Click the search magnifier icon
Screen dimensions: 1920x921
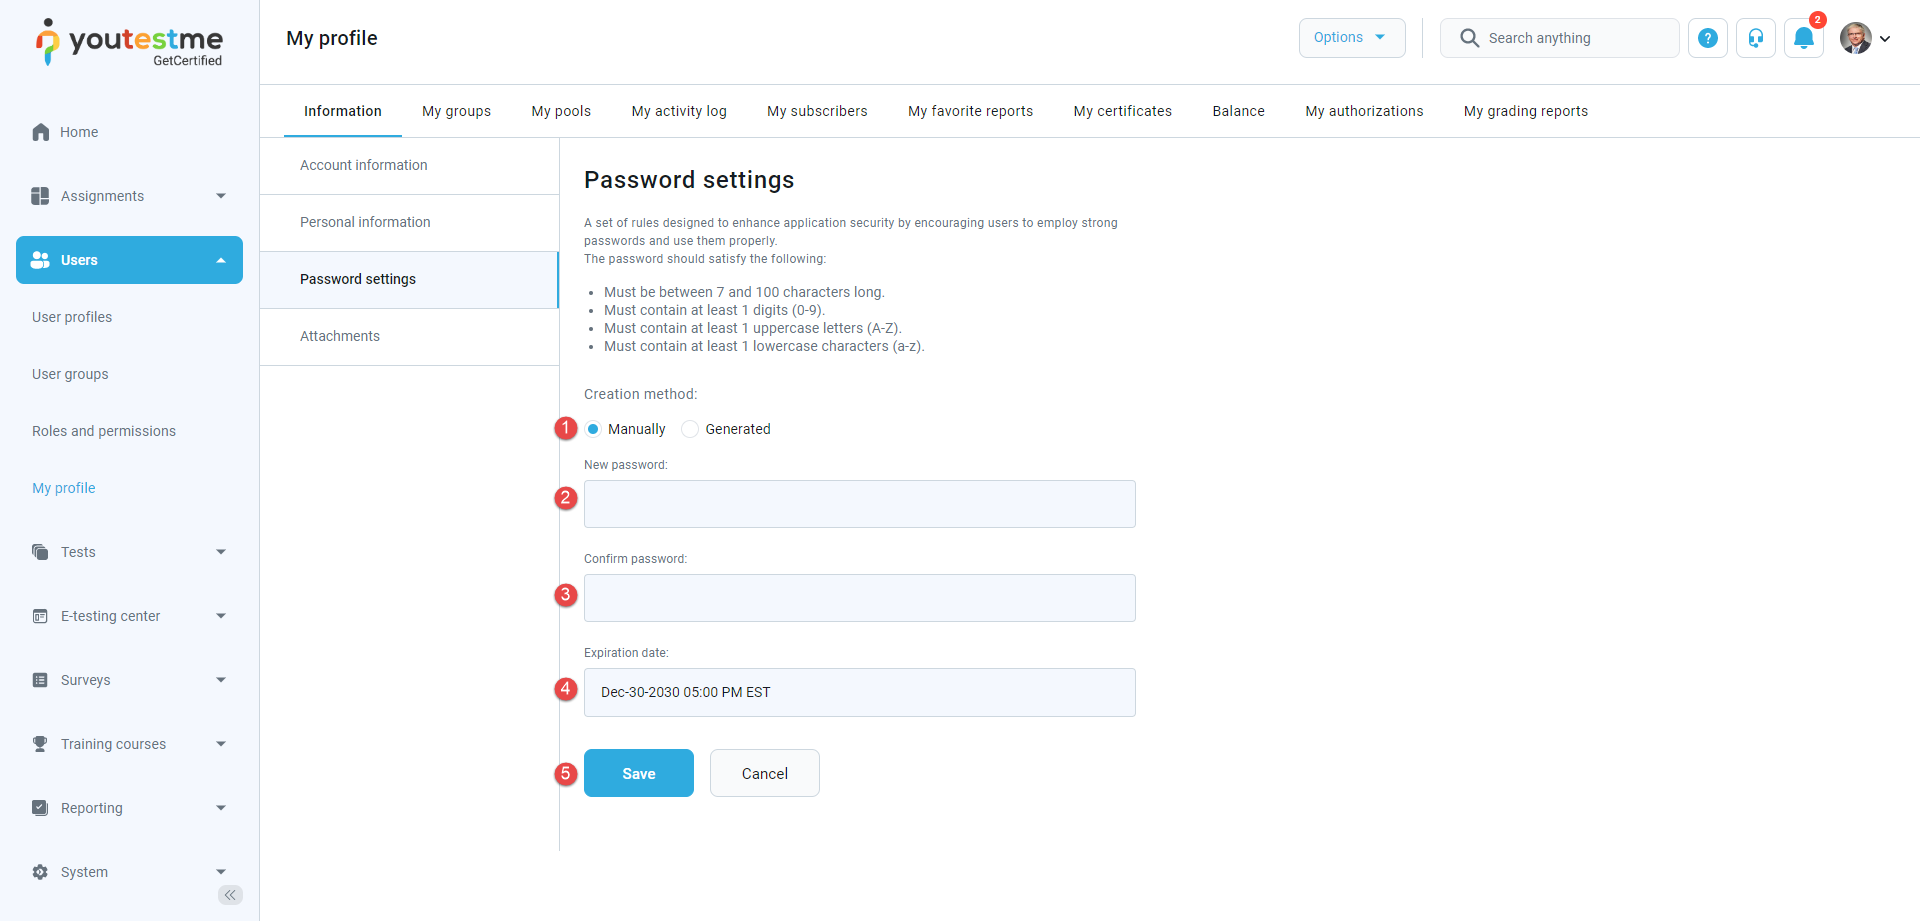pos(1469,38)
